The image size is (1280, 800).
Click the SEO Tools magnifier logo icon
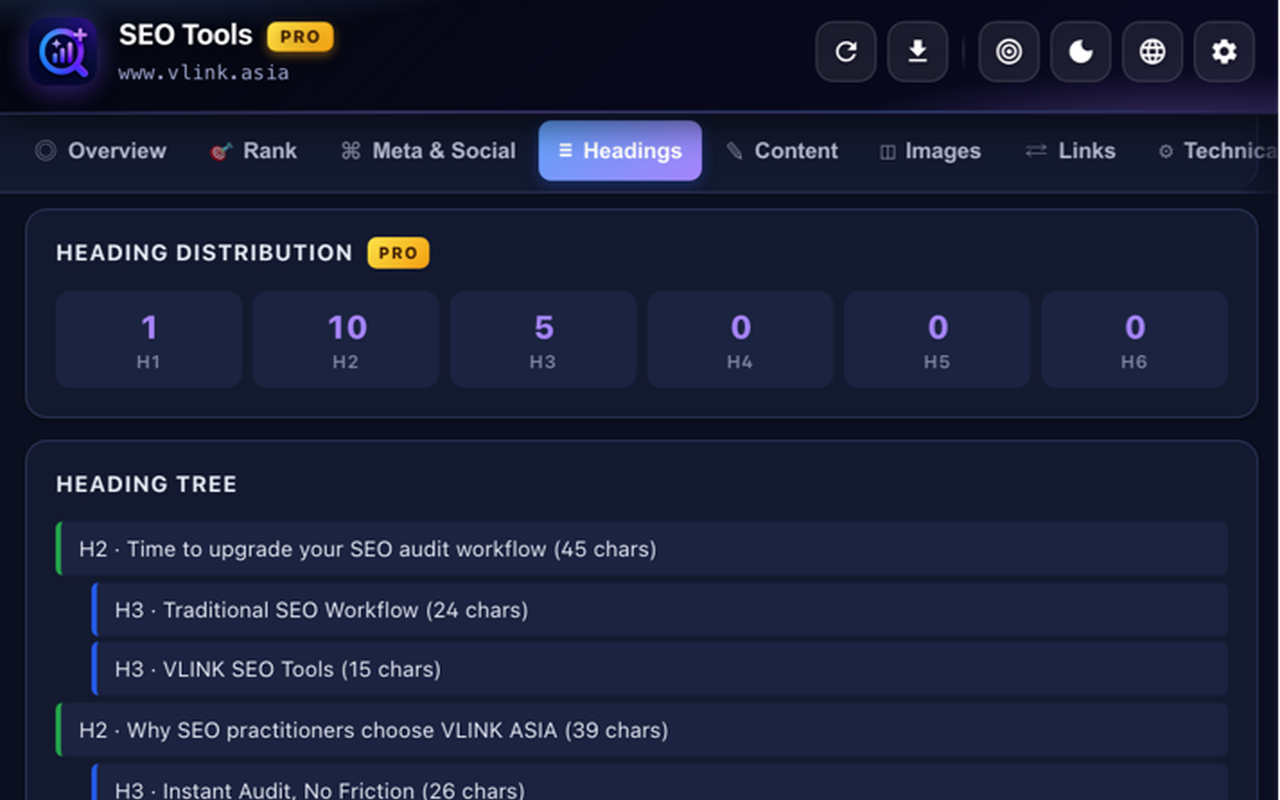[63, 52]
